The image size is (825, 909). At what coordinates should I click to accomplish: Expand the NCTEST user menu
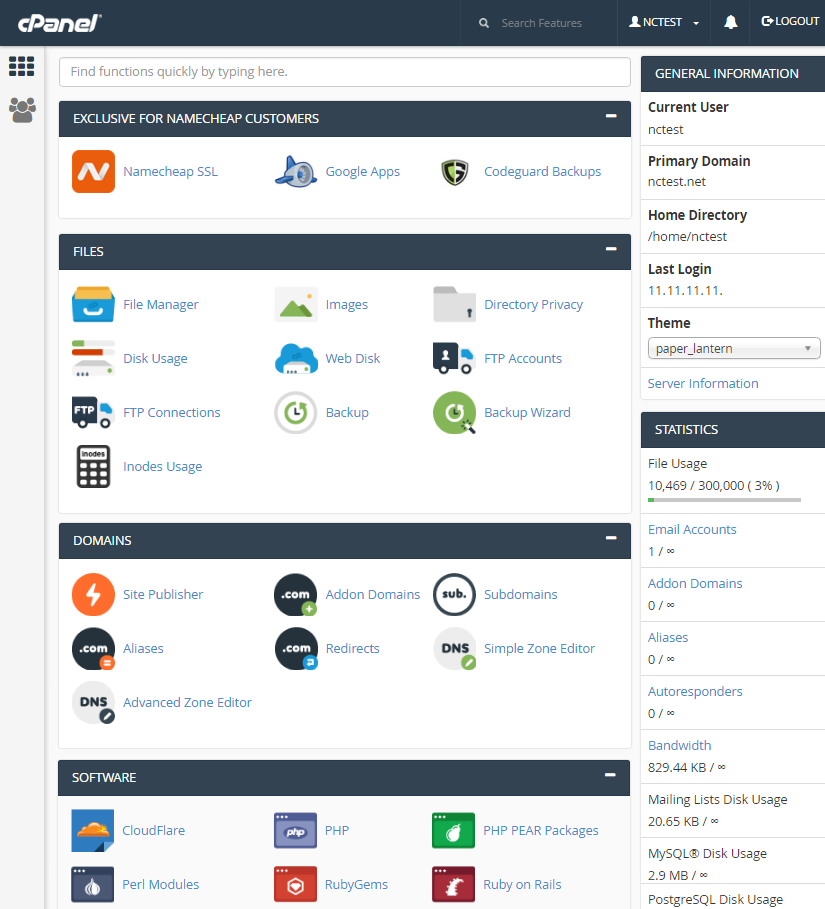(664, 22)
